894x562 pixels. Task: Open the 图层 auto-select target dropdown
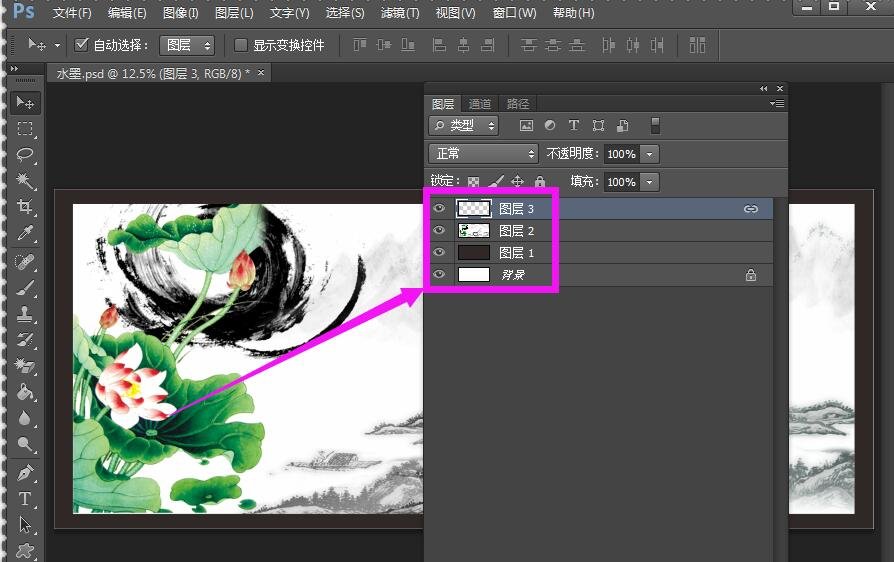coord(188,45)
